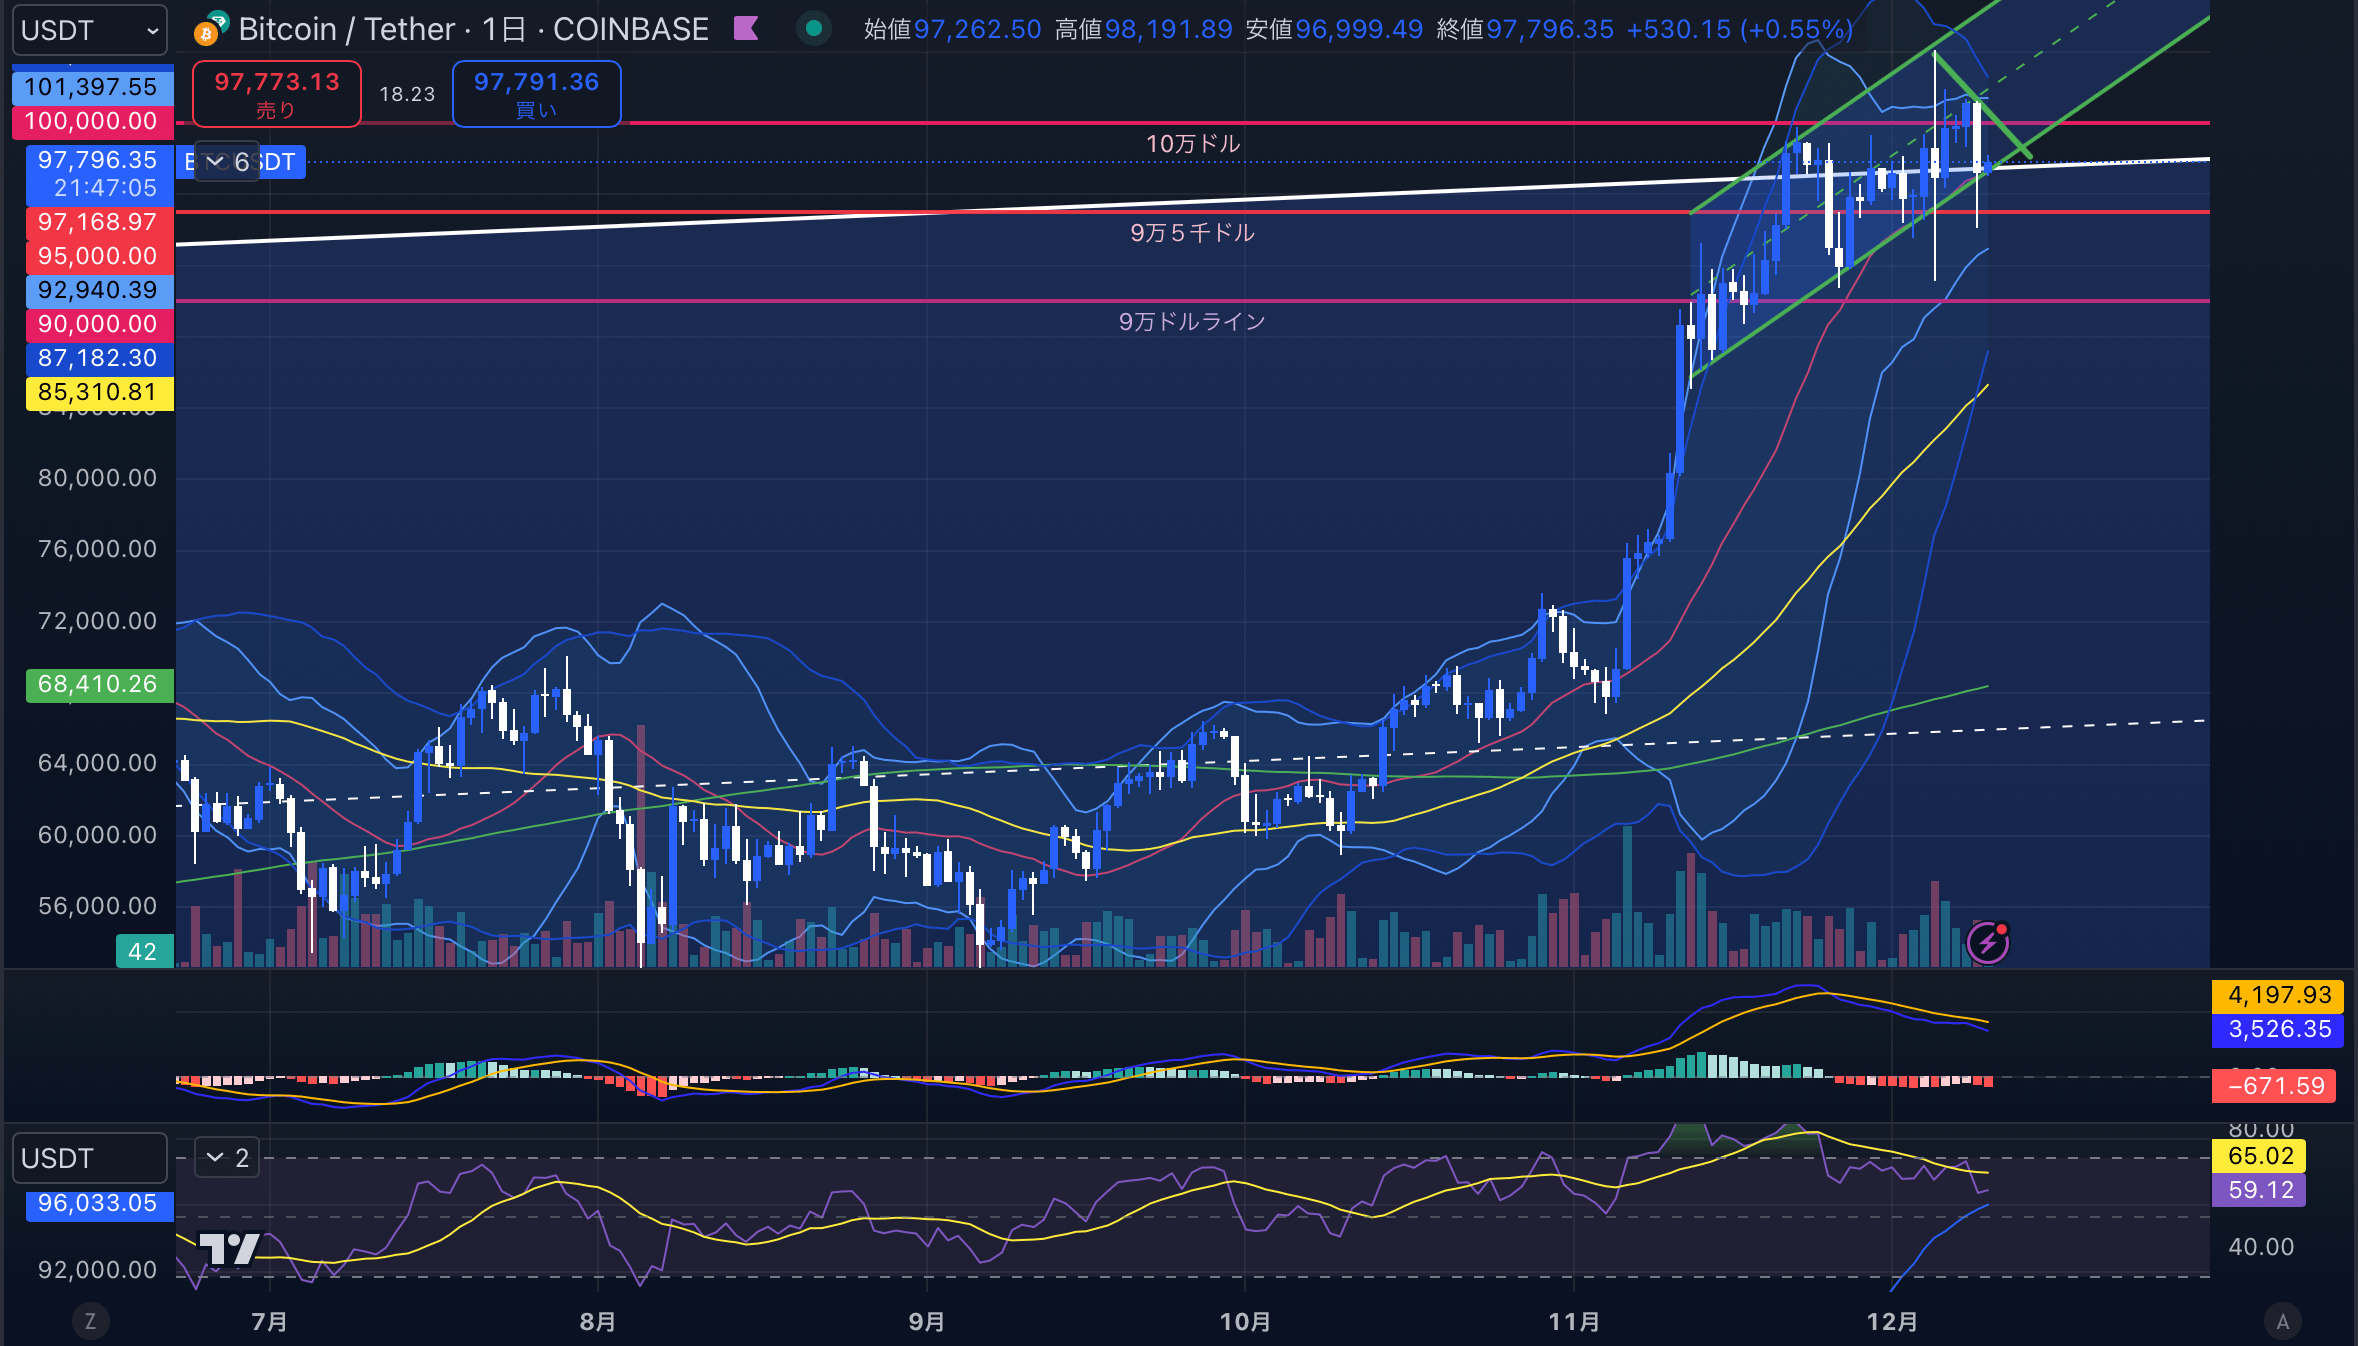2358x1346 pixels.
Task: Click the 64,000.00 axis price
Action: tap(97, 763)
